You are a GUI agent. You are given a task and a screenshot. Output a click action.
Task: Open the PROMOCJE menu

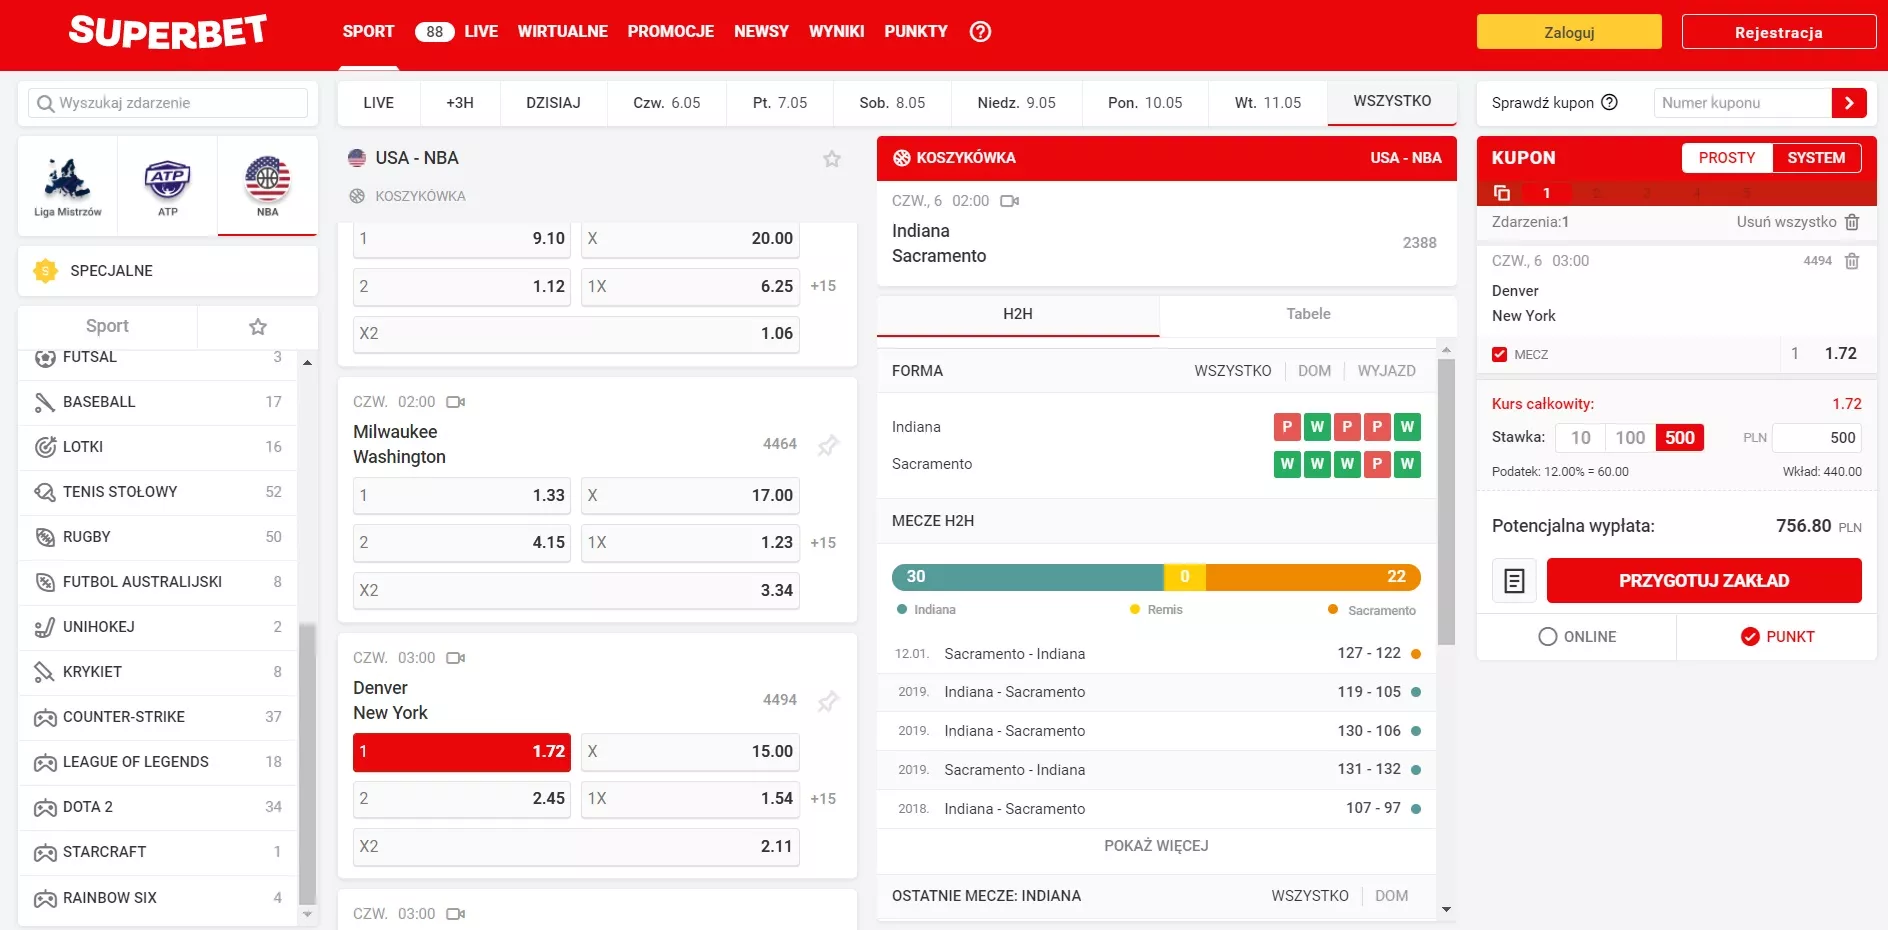pos(670,32)
